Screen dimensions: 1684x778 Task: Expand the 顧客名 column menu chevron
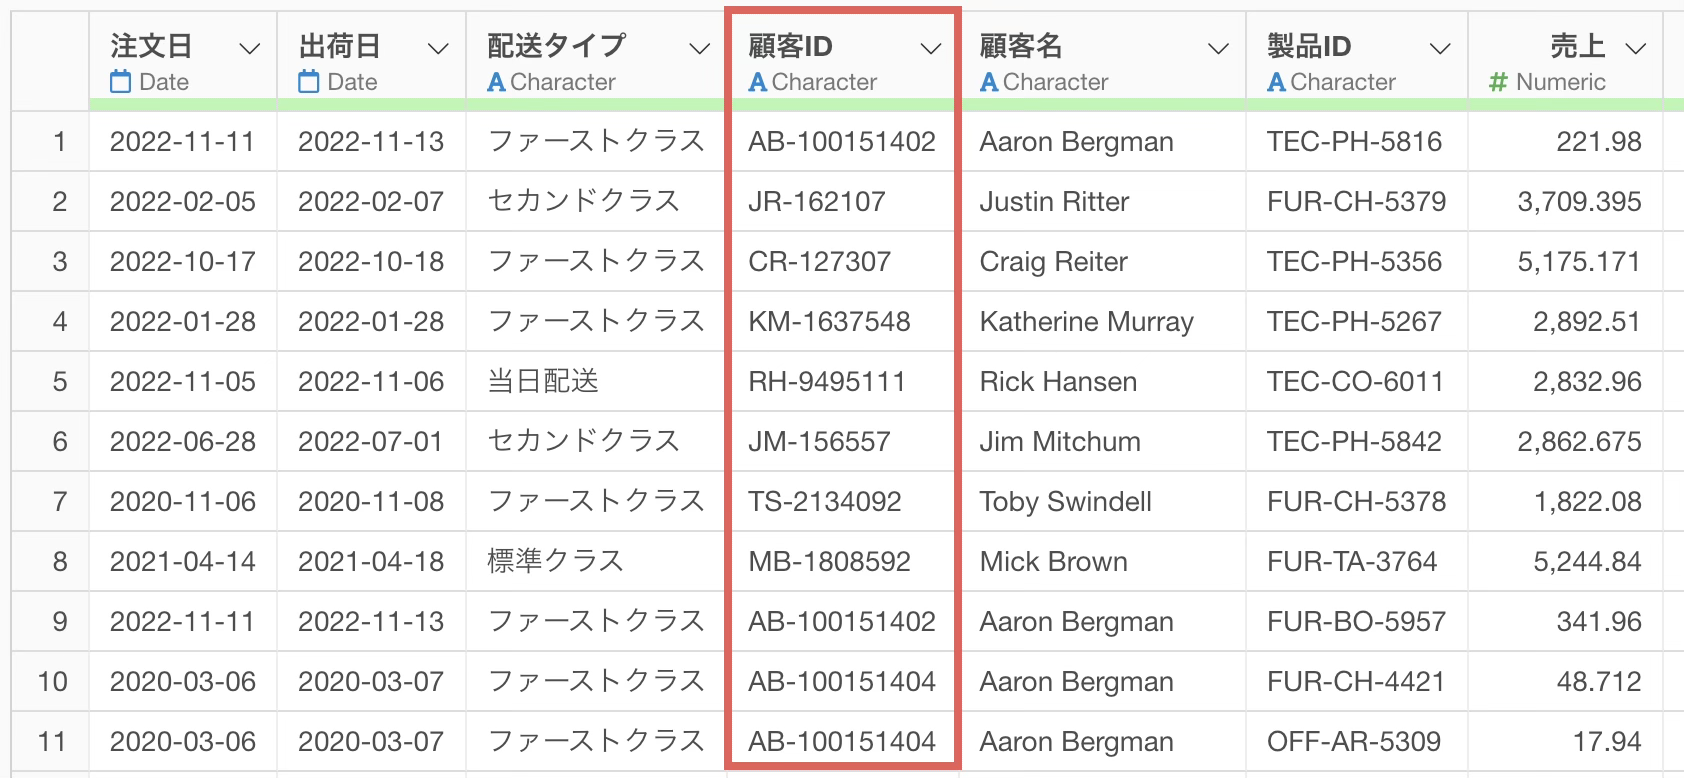tap(1218, 48)
